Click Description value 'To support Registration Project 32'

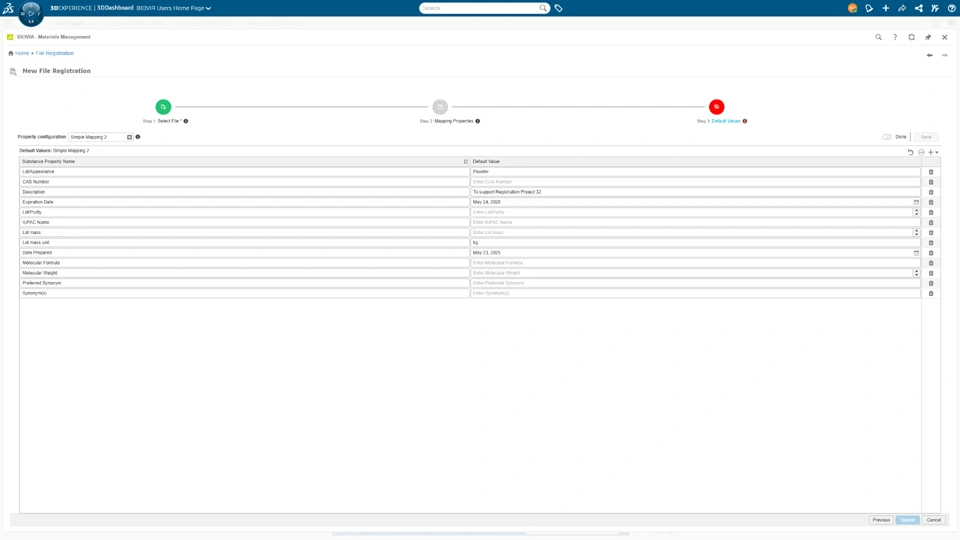507,192
